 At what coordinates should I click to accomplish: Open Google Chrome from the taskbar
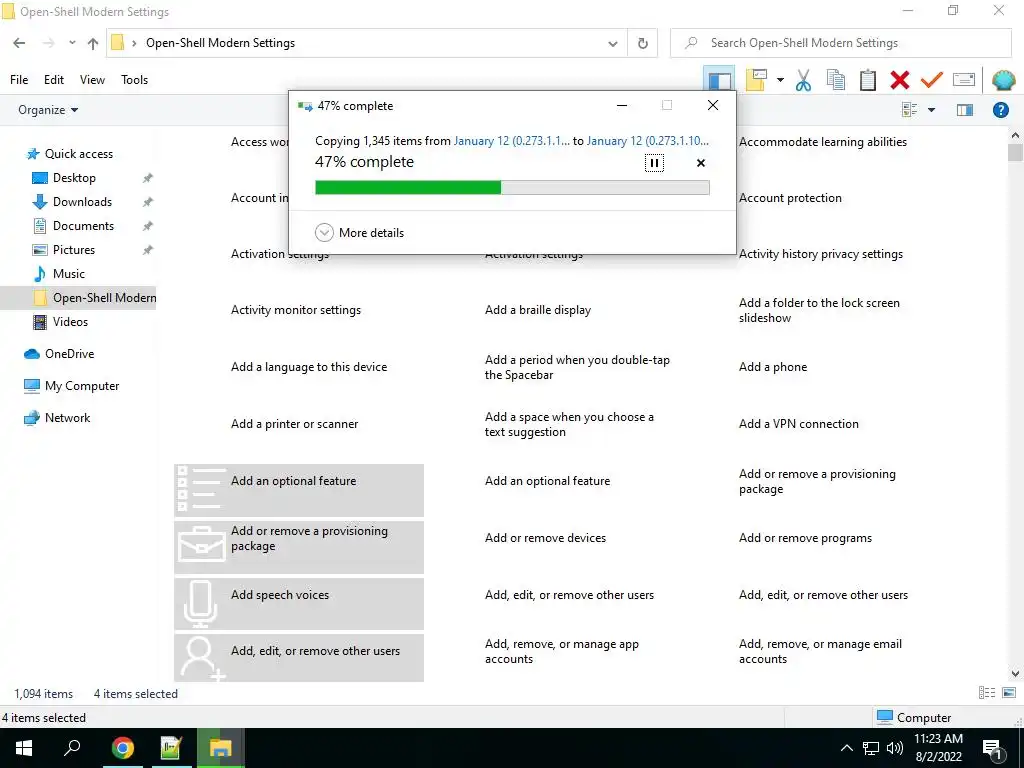[122, 748]
